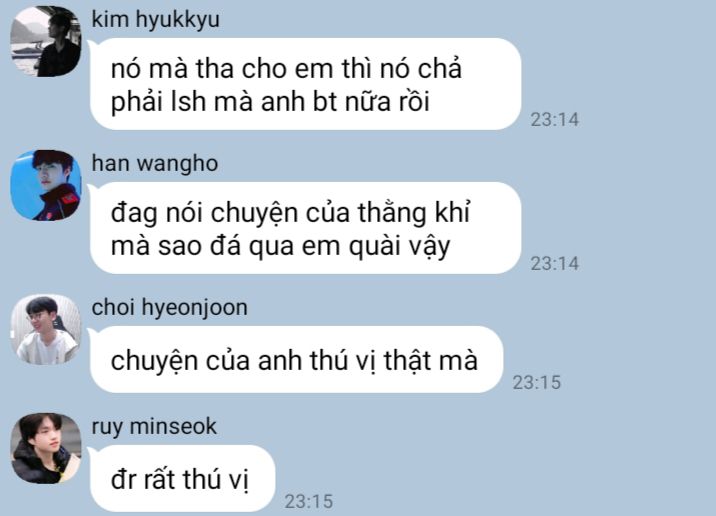This screenshot has width=716, height=516.
Task: Click the text 'quài vậy' in the second bubble
Action: pyautogui.click(x=400, y=247)
